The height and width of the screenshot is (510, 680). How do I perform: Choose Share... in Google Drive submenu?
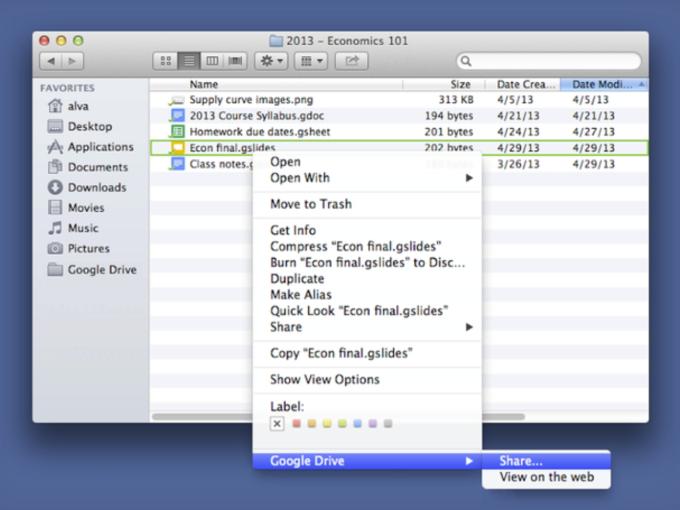546,461
